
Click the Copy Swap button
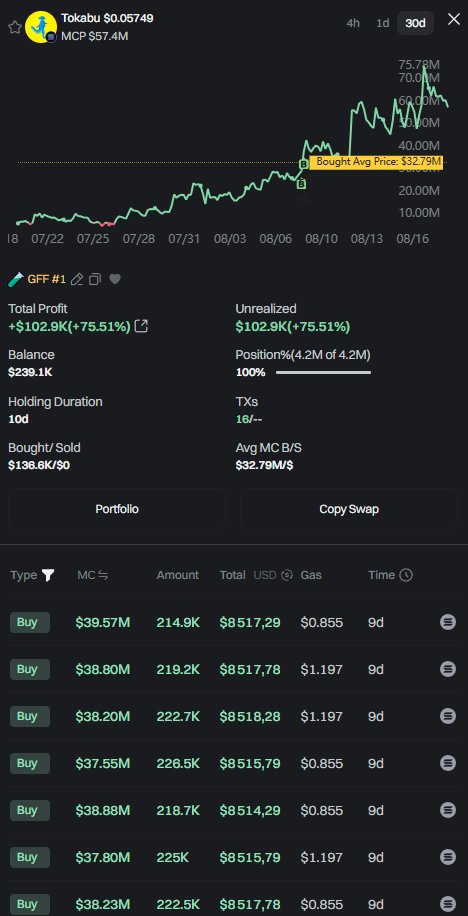pos(349,509)
